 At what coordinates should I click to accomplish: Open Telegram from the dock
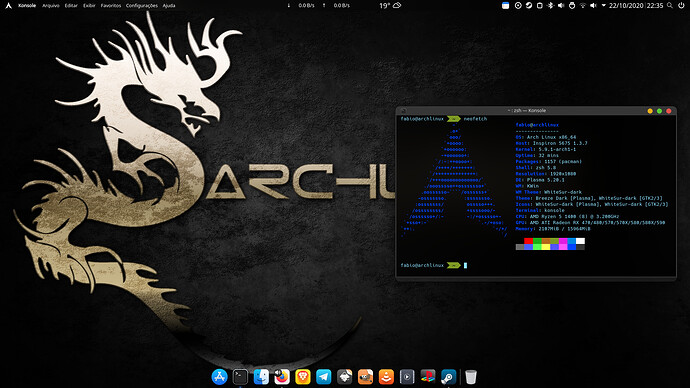pyautogui.click(x=323, y=377)
